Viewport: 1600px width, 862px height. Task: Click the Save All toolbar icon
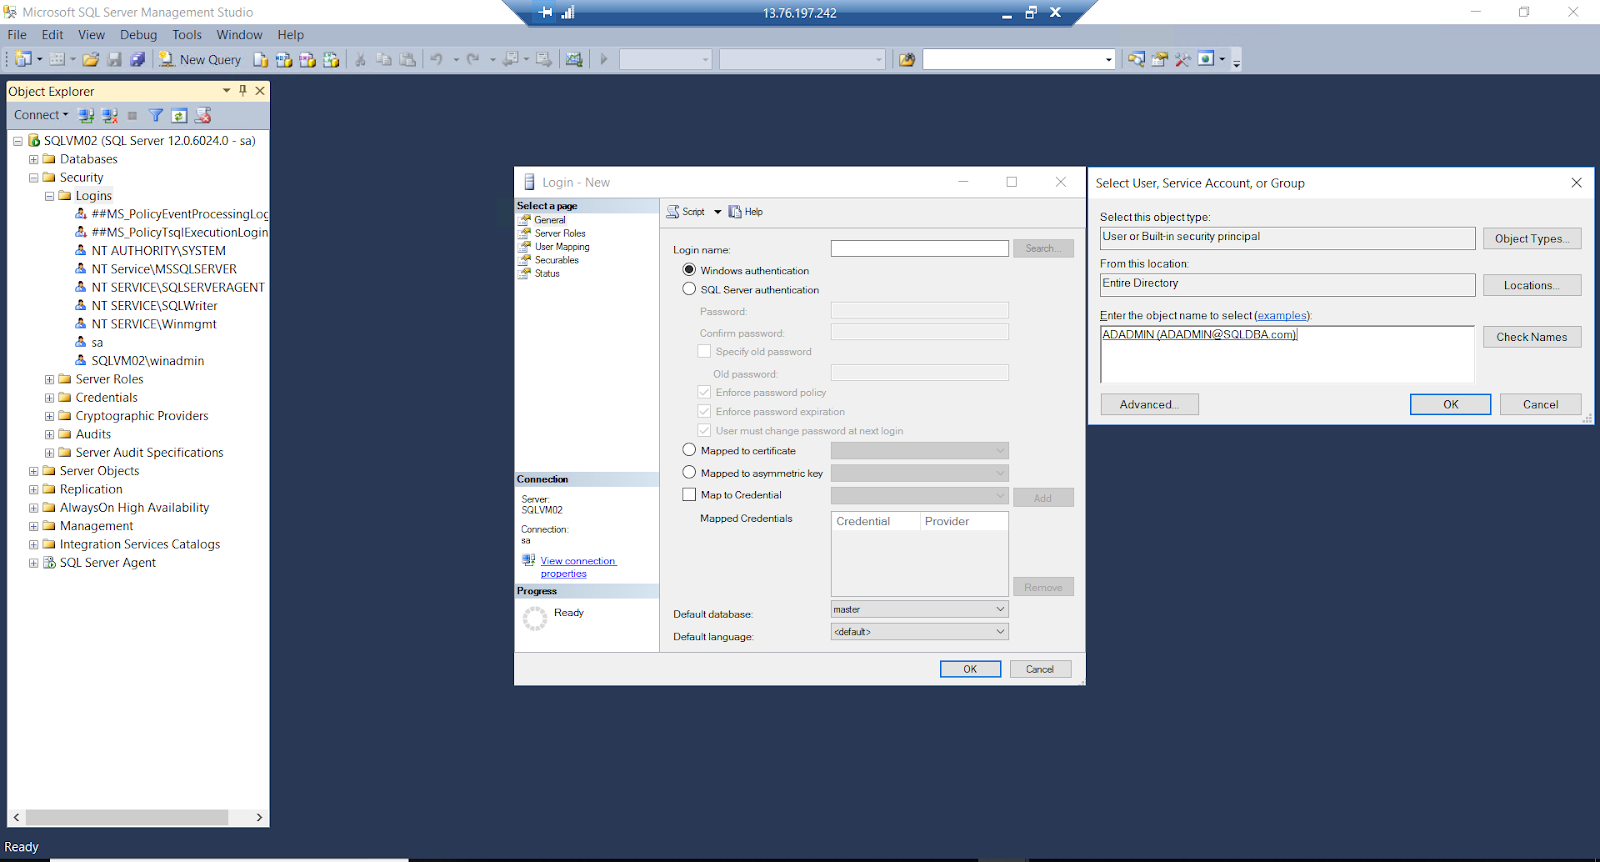point(138,60)
